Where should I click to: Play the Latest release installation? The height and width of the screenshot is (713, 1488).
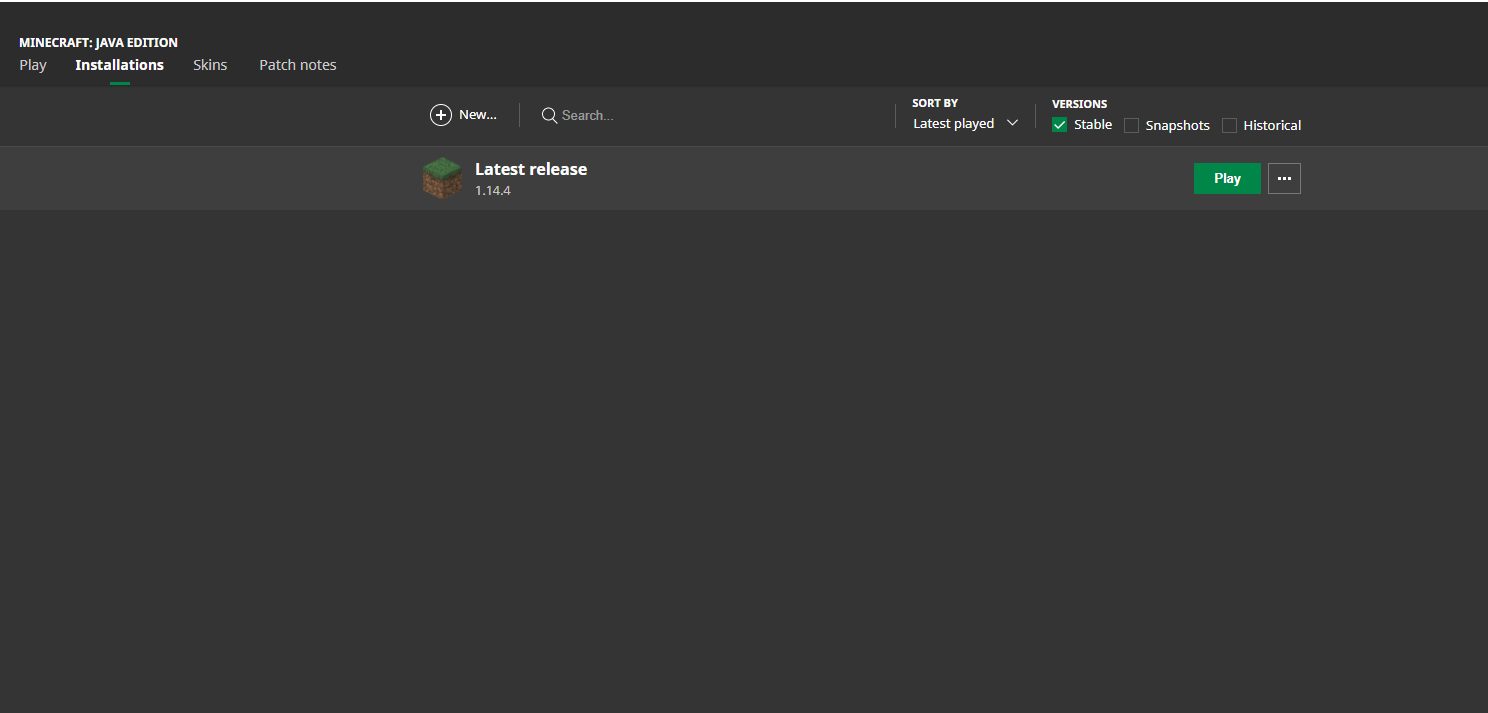(x=1227, y=178)
